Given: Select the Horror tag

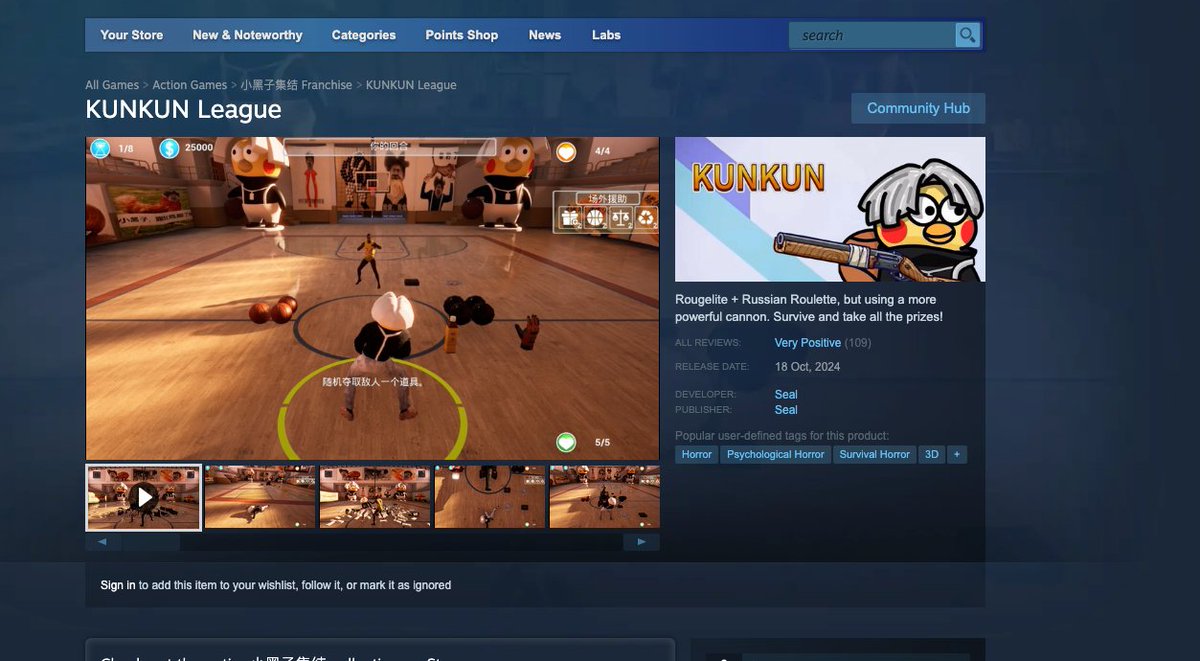Looking at the screenshot, I should click(x=697, y=454).
